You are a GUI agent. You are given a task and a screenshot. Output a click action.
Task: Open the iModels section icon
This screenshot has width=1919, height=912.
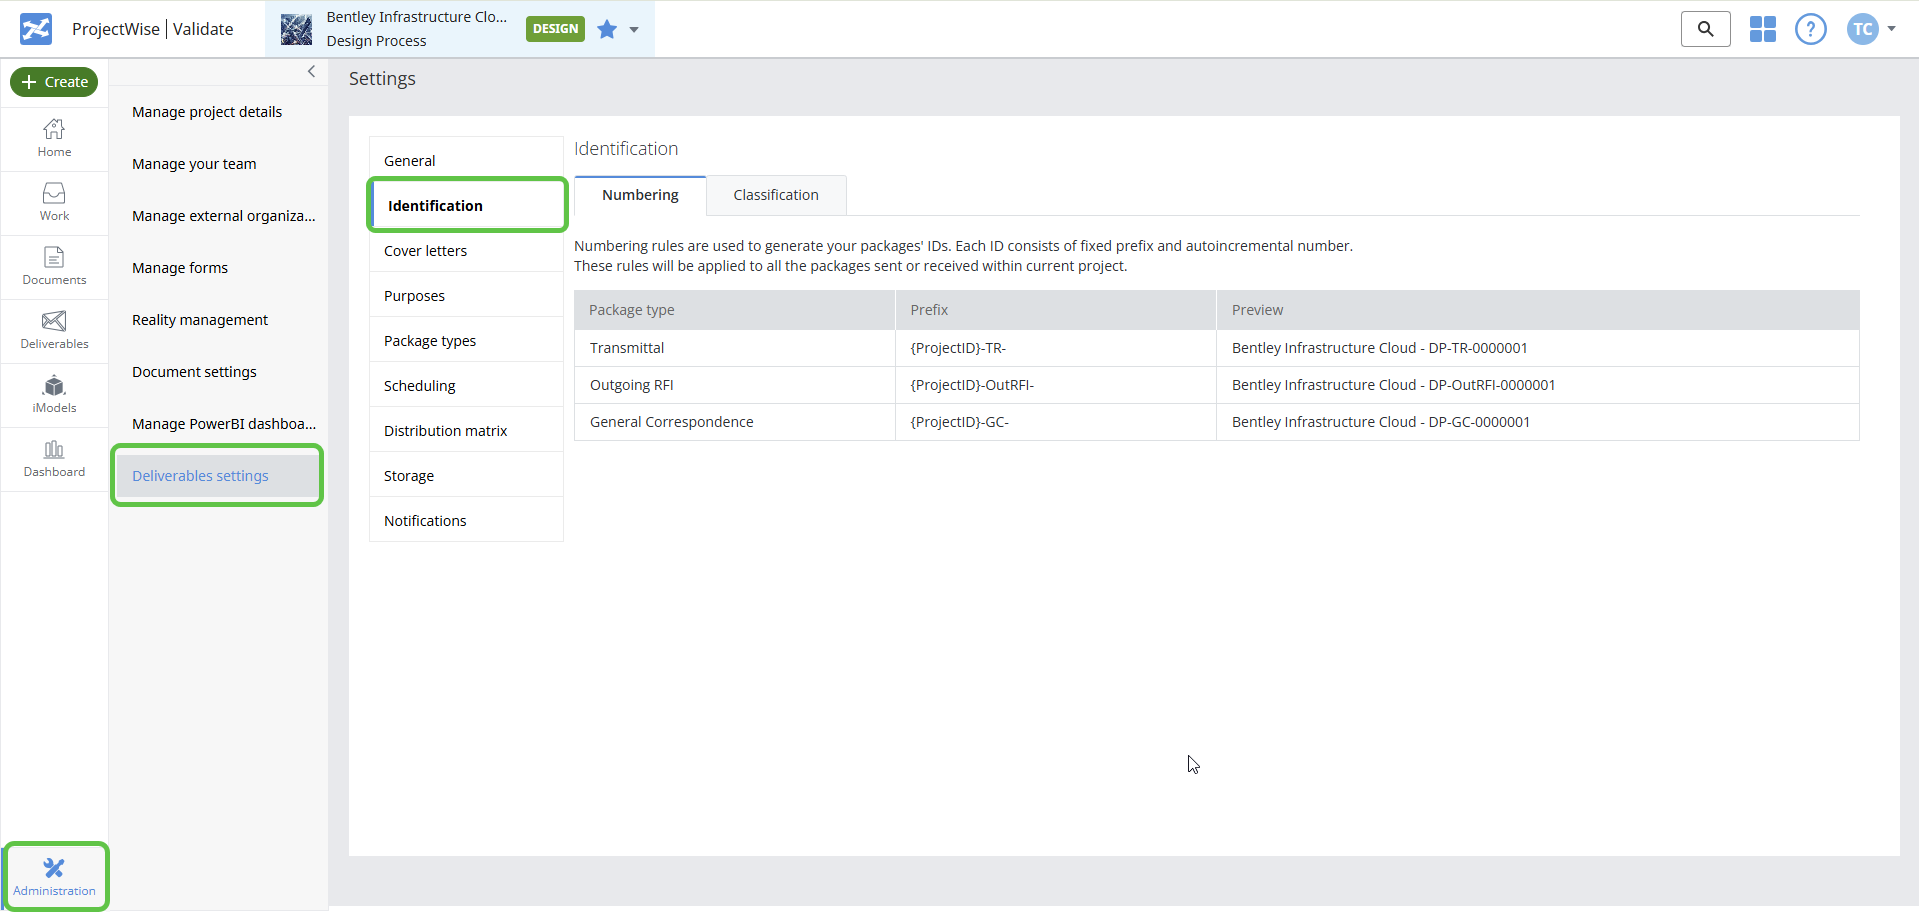pyautogui.click(x=54, y=393)
